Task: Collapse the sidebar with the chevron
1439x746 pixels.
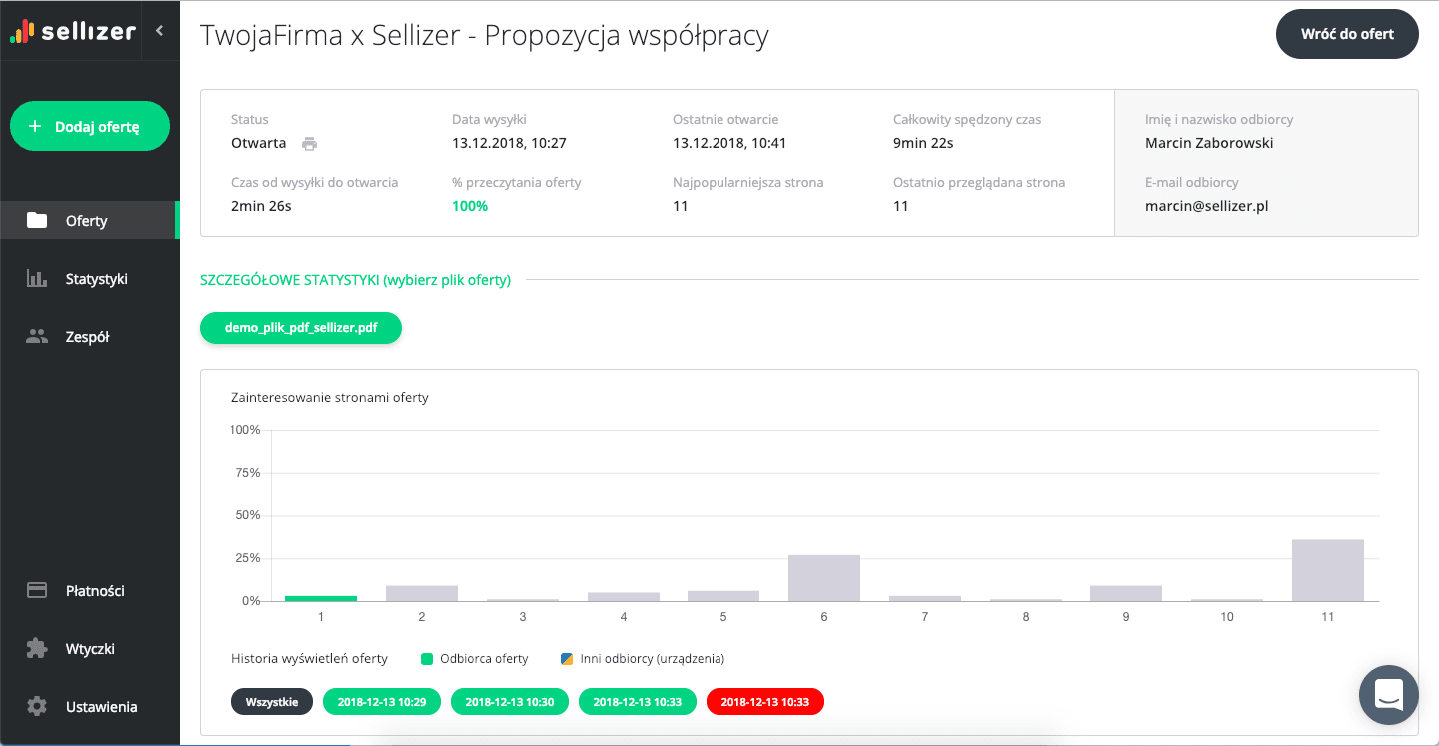Action: 159,30
